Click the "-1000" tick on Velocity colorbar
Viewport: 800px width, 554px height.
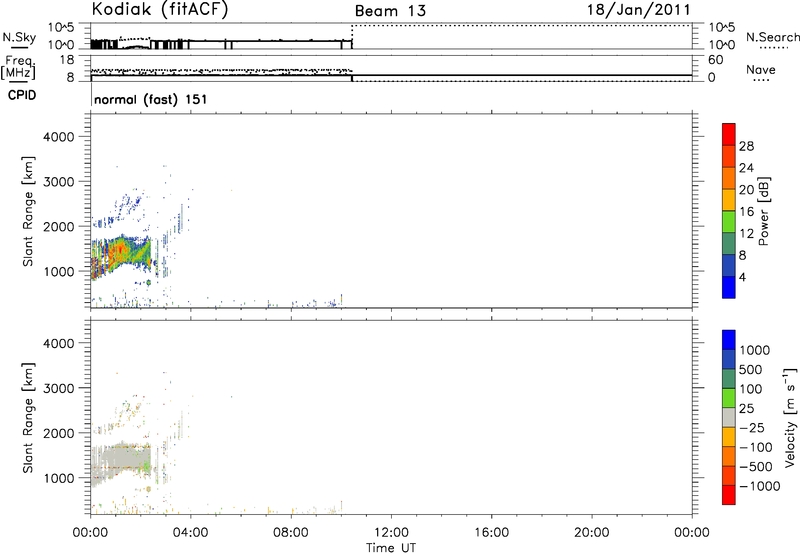point(759,486)
